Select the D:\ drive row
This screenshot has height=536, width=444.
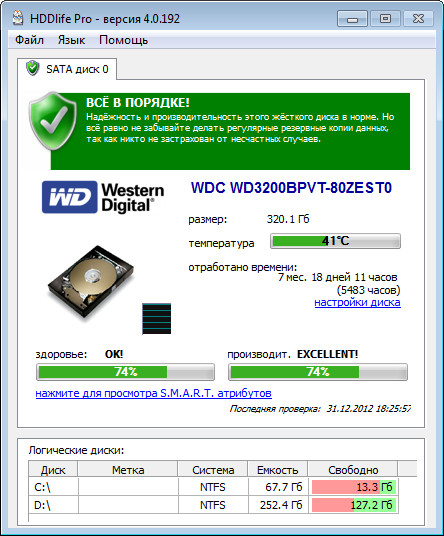[x=214, y=505]
